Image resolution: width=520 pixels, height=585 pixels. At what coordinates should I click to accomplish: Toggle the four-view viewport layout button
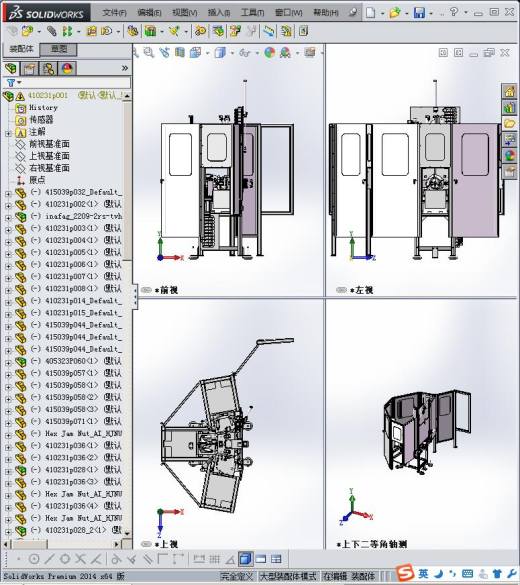pos(276,559)
